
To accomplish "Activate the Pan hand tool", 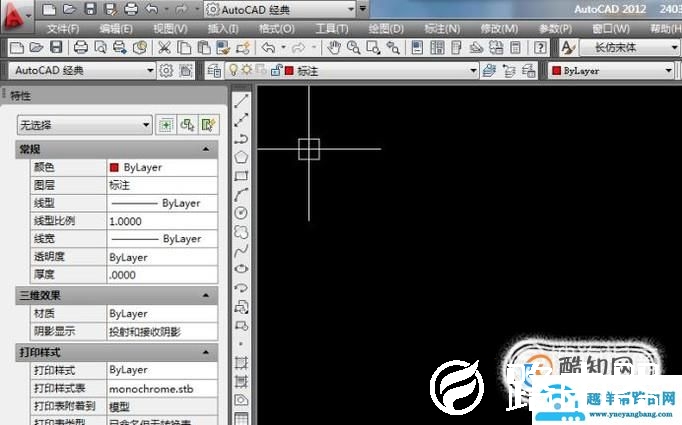I will click(334, 47).
